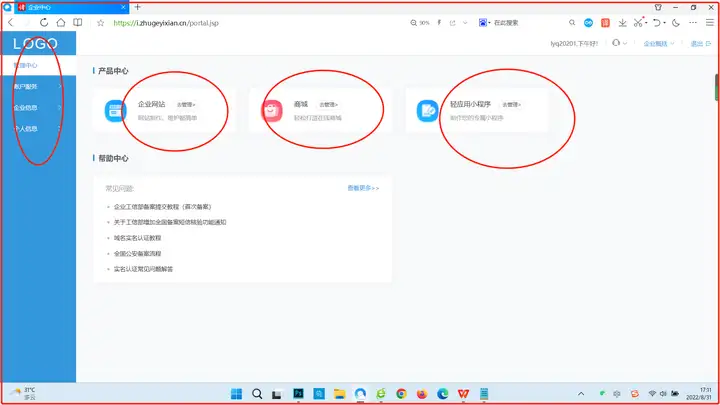
Task: Click the scissors screenshot tool icon
Action: 638,22
